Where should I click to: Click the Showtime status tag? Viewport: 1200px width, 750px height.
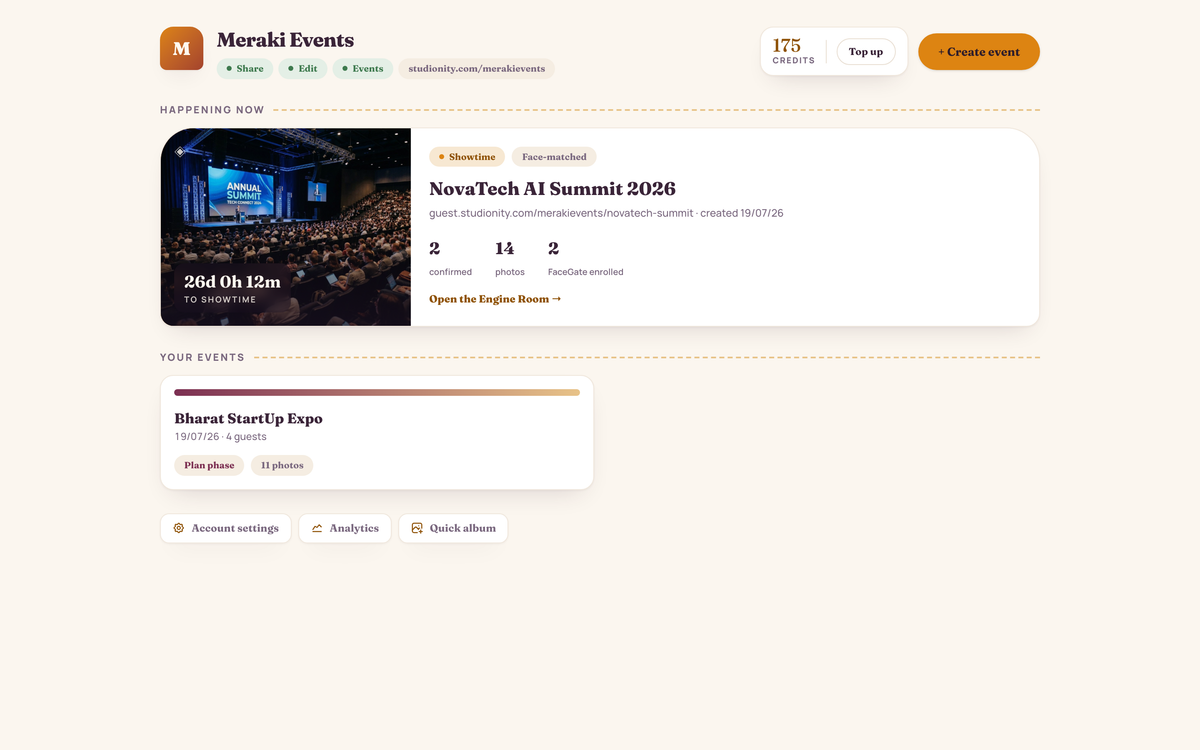tap(467, 157)
